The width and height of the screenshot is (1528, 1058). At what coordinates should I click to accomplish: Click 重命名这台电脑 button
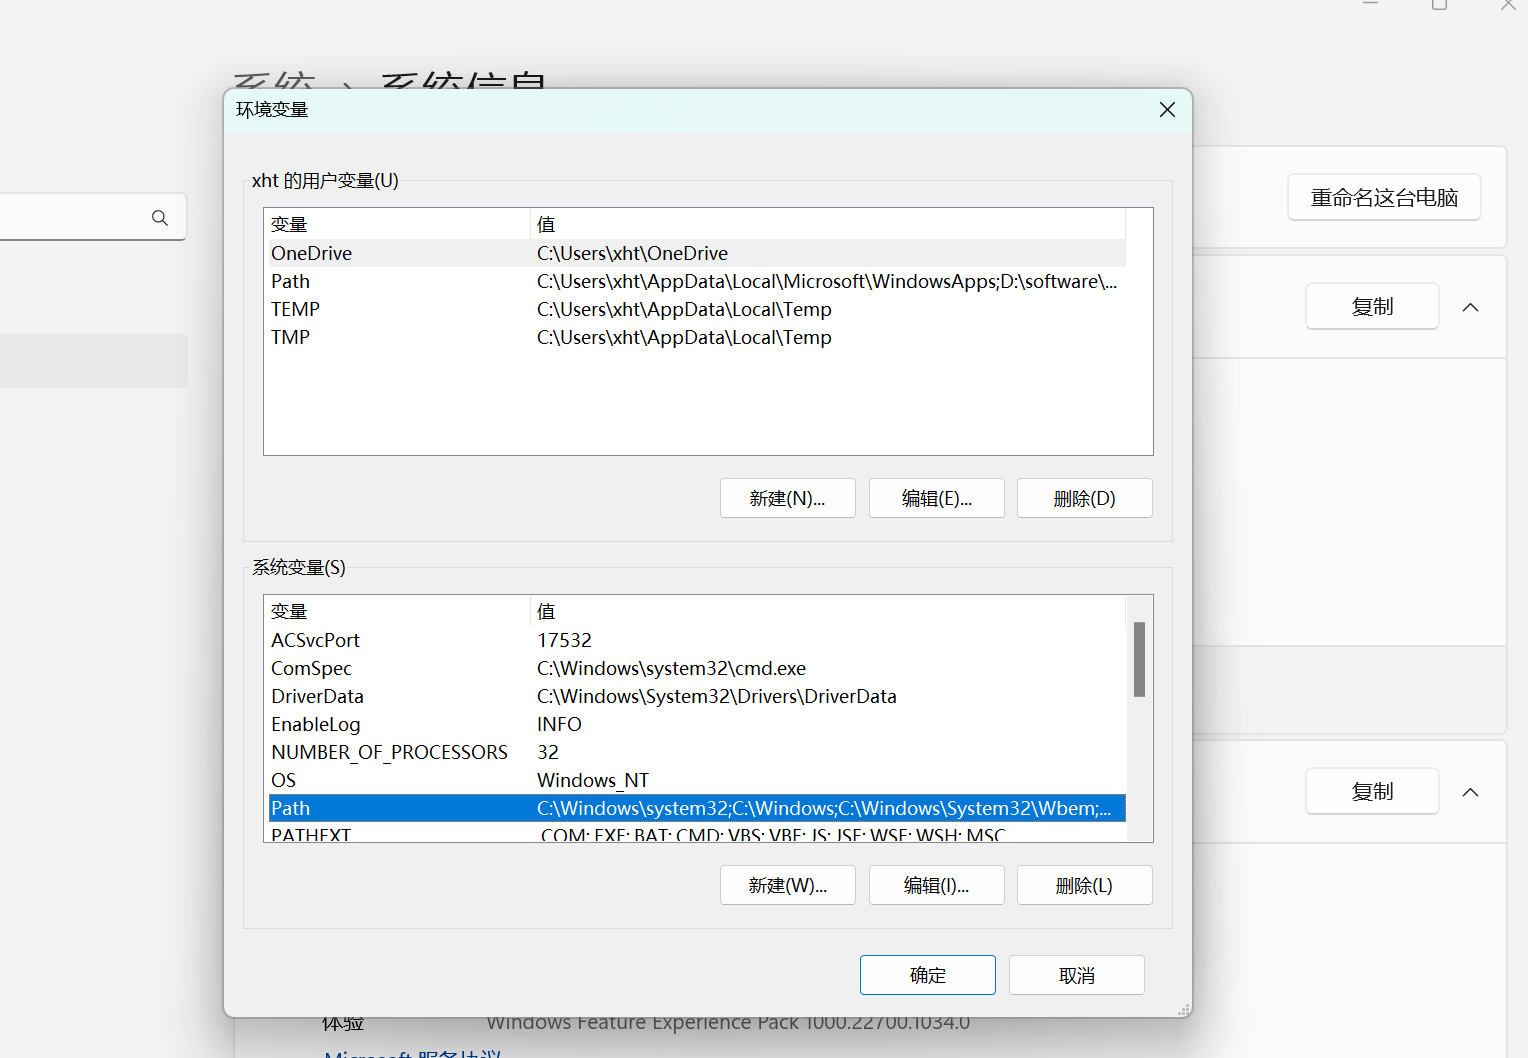click(x=1384, y=197)
